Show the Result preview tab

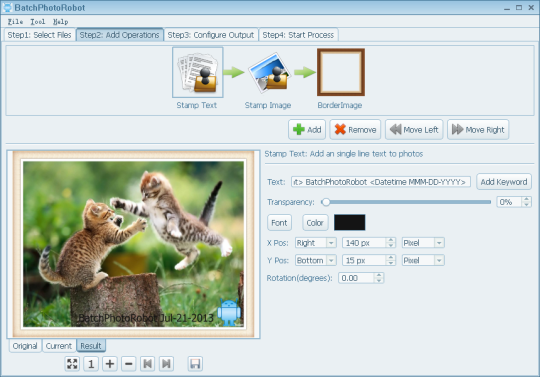(x=91, y=346)
